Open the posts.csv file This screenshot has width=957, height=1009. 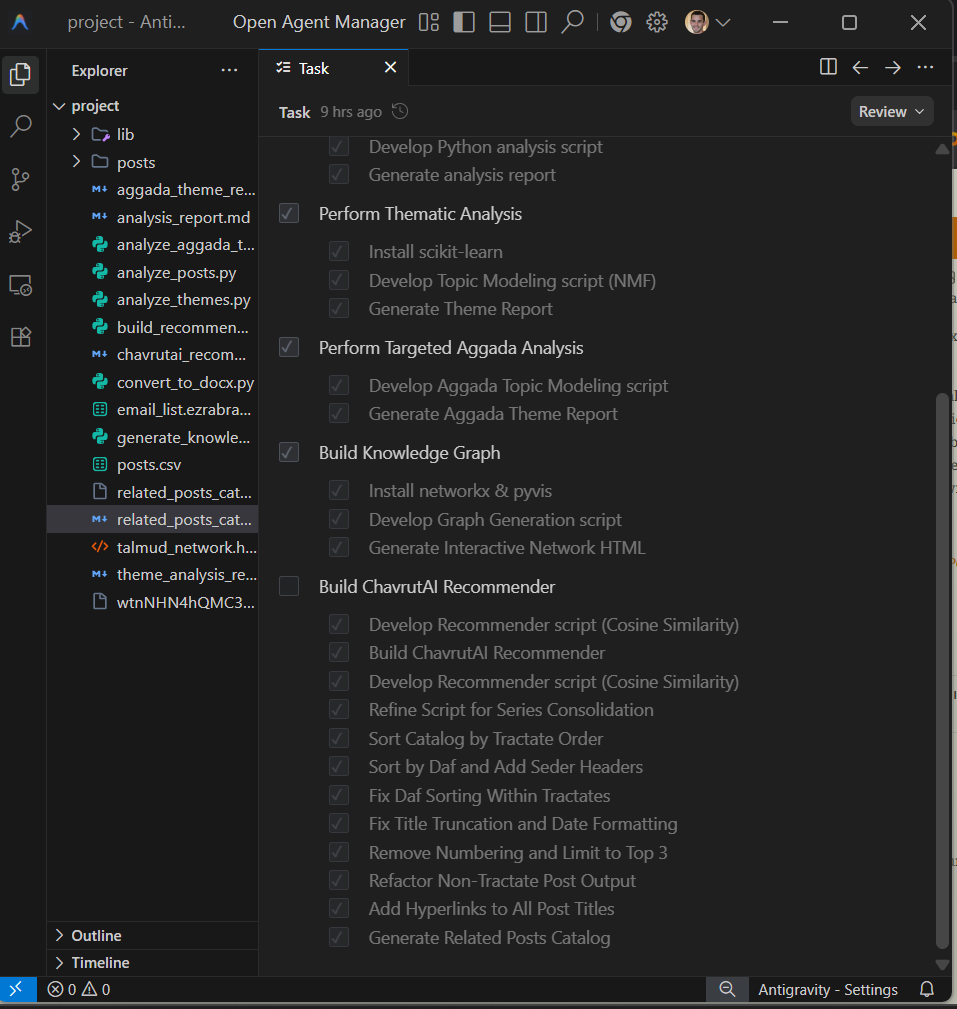(149, 465)
